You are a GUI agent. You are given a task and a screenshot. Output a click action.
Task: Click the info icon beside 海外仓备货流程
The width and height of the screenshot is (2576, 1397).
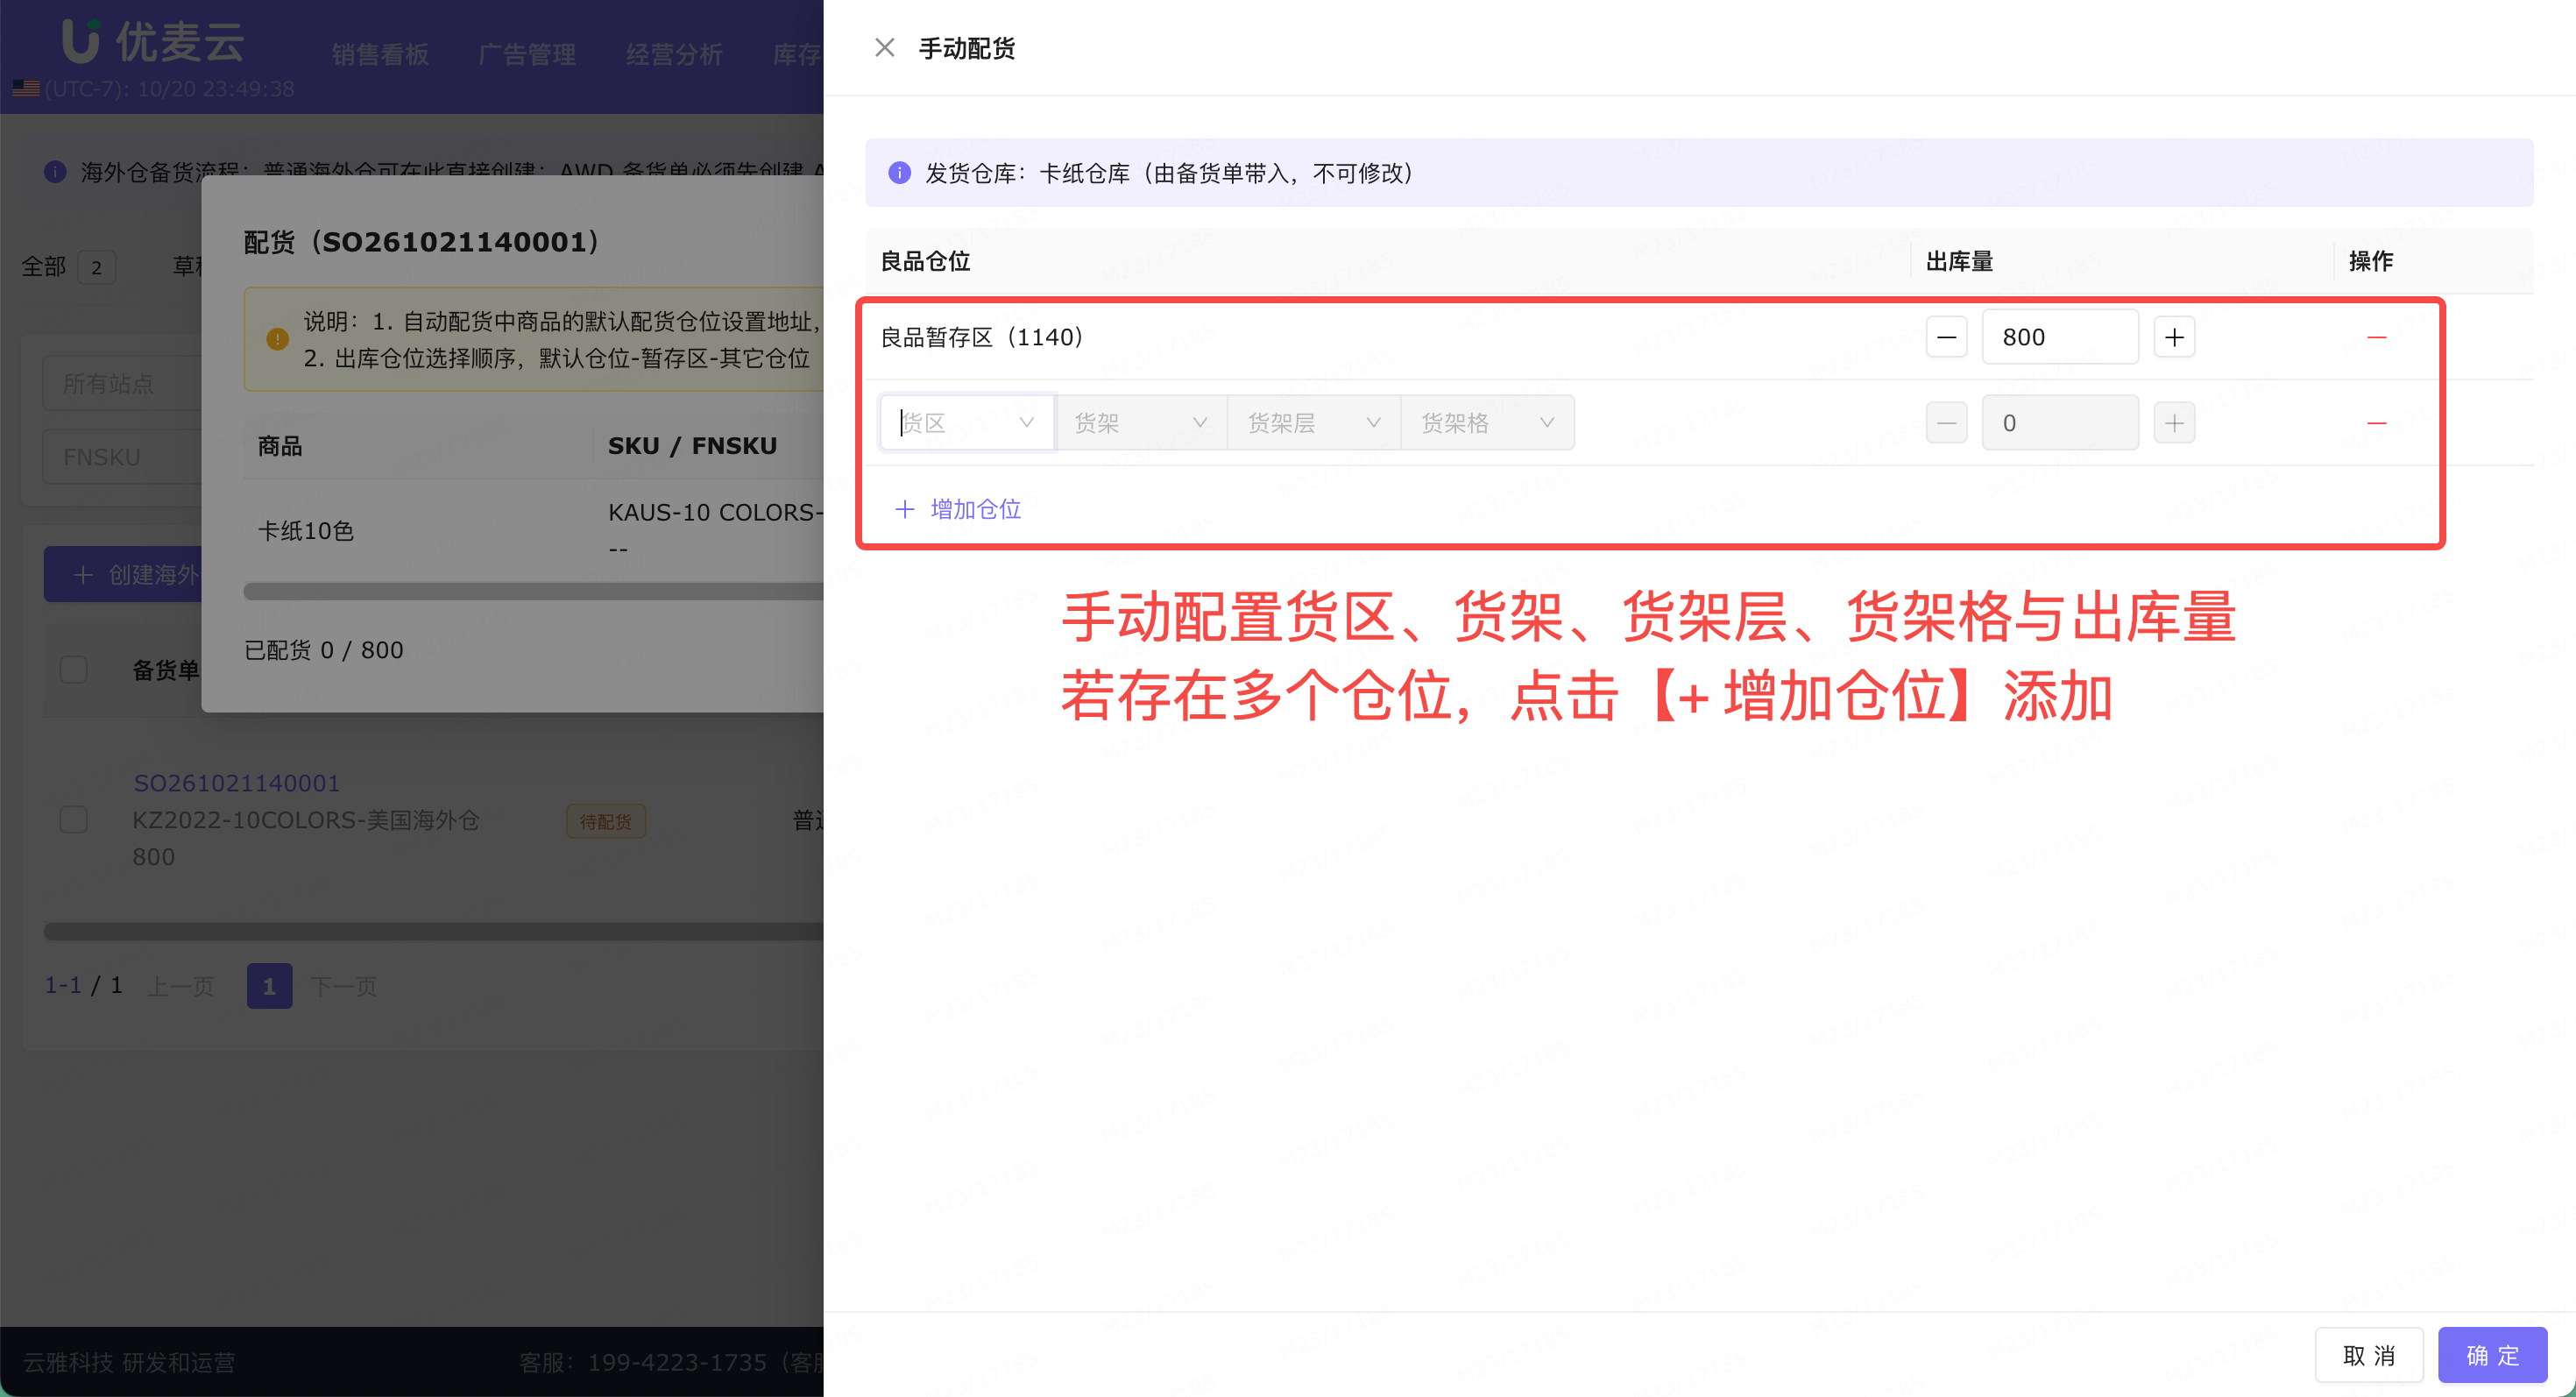click(x=55, y=172)
